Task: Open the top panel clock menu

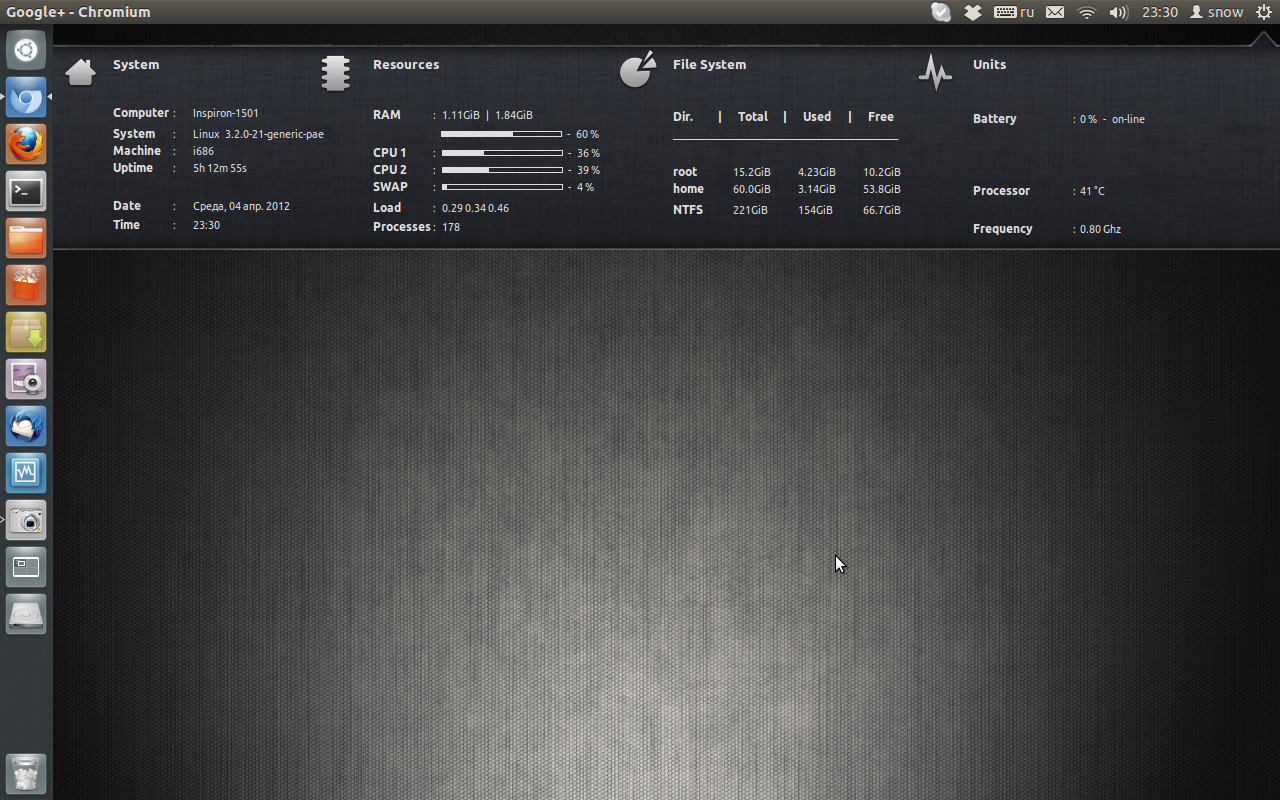Action: (1160, 12)
